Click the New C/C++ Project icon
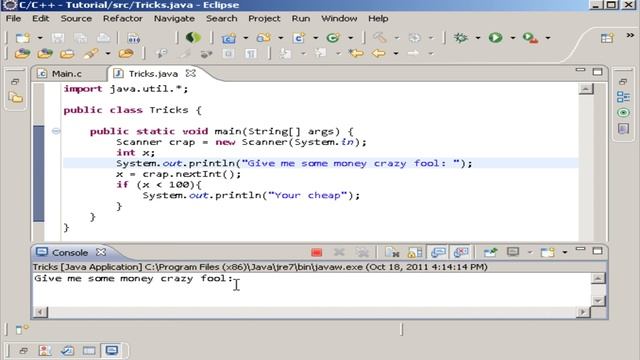Image resolution: width=640 pixels, height=360 pixels. tap(229, 38)
